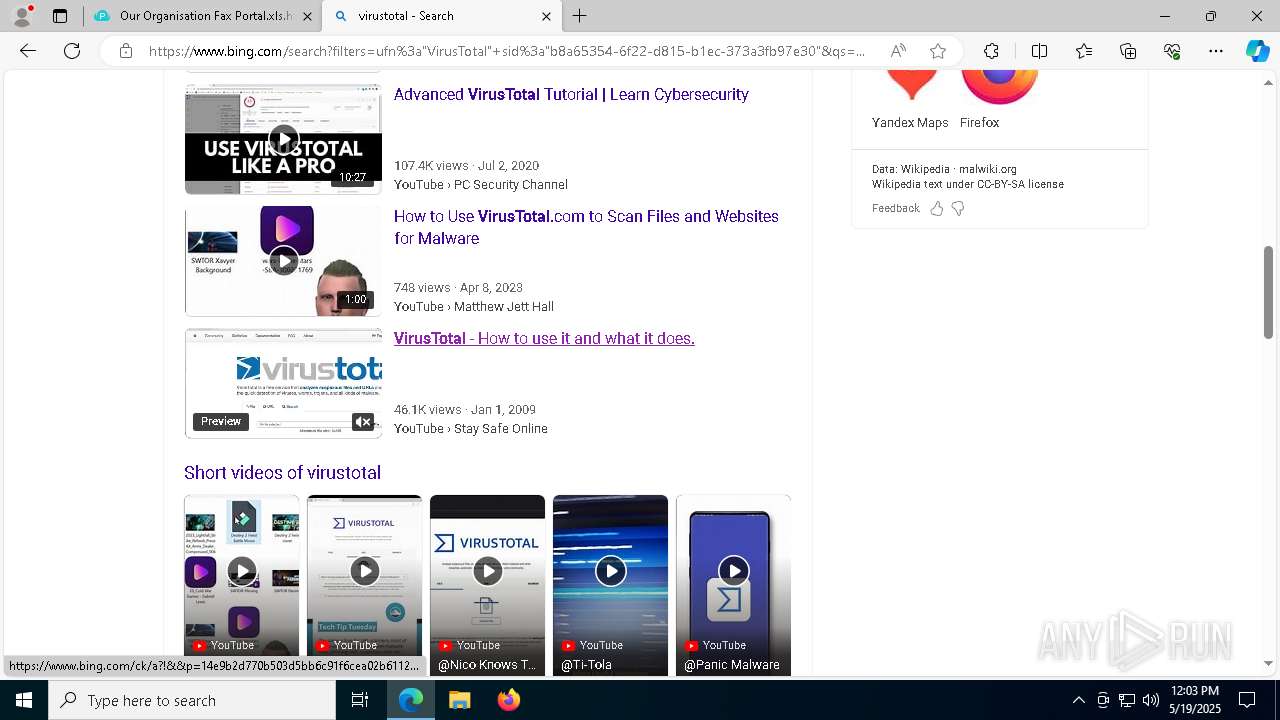The height and width of the screenshot is (720, 1280).
Task: Open YouTube › Stay Safe Online source
Action: [x=471, y=428]
